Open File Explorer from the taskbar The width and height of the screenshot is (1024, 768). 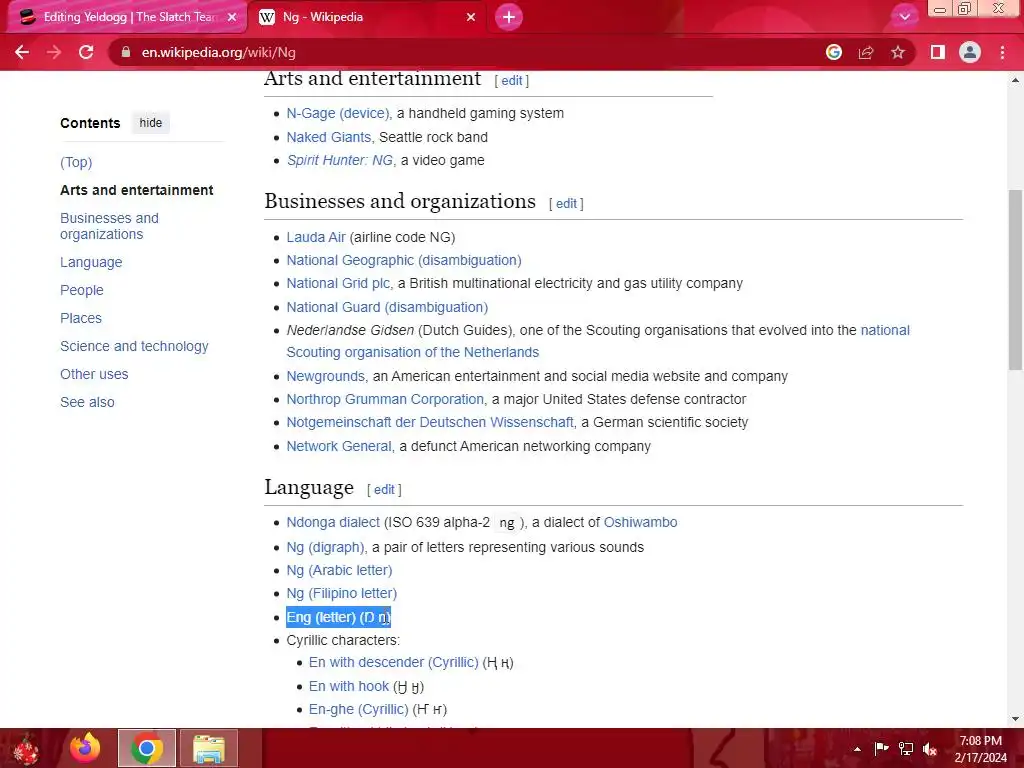[209, 748]
